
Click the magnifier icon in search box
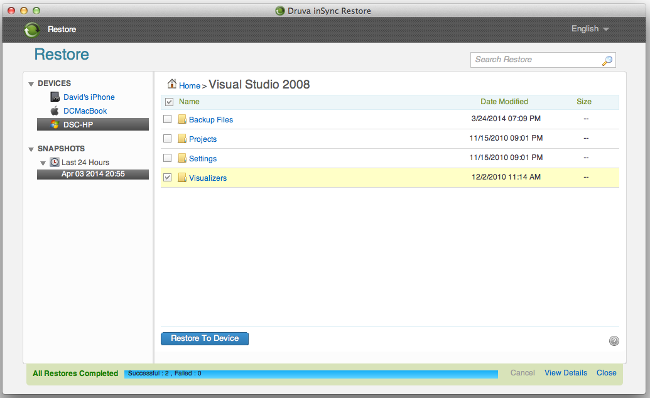click(x=607, y=61)
